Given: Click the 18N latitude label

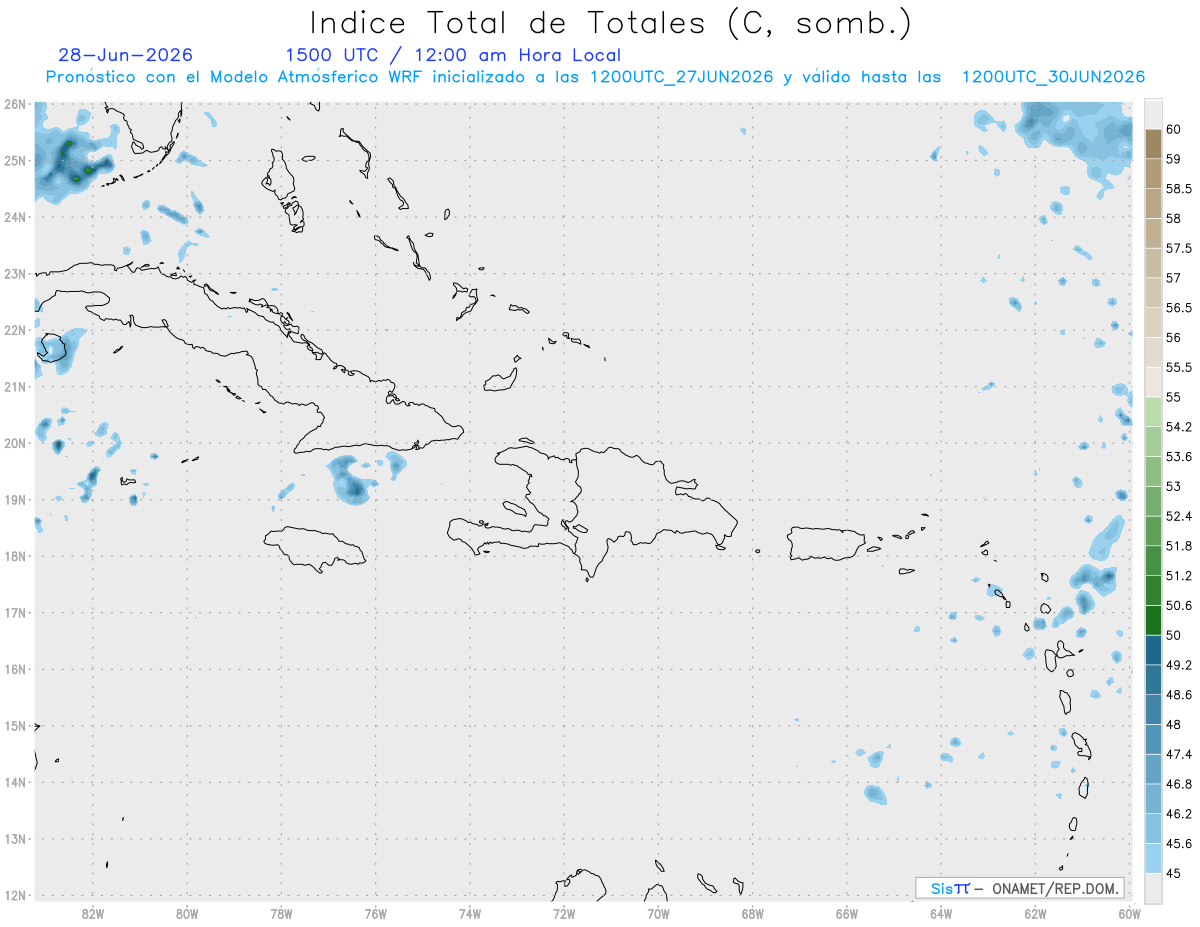Looking at the screenshot, I should point(14,556).
